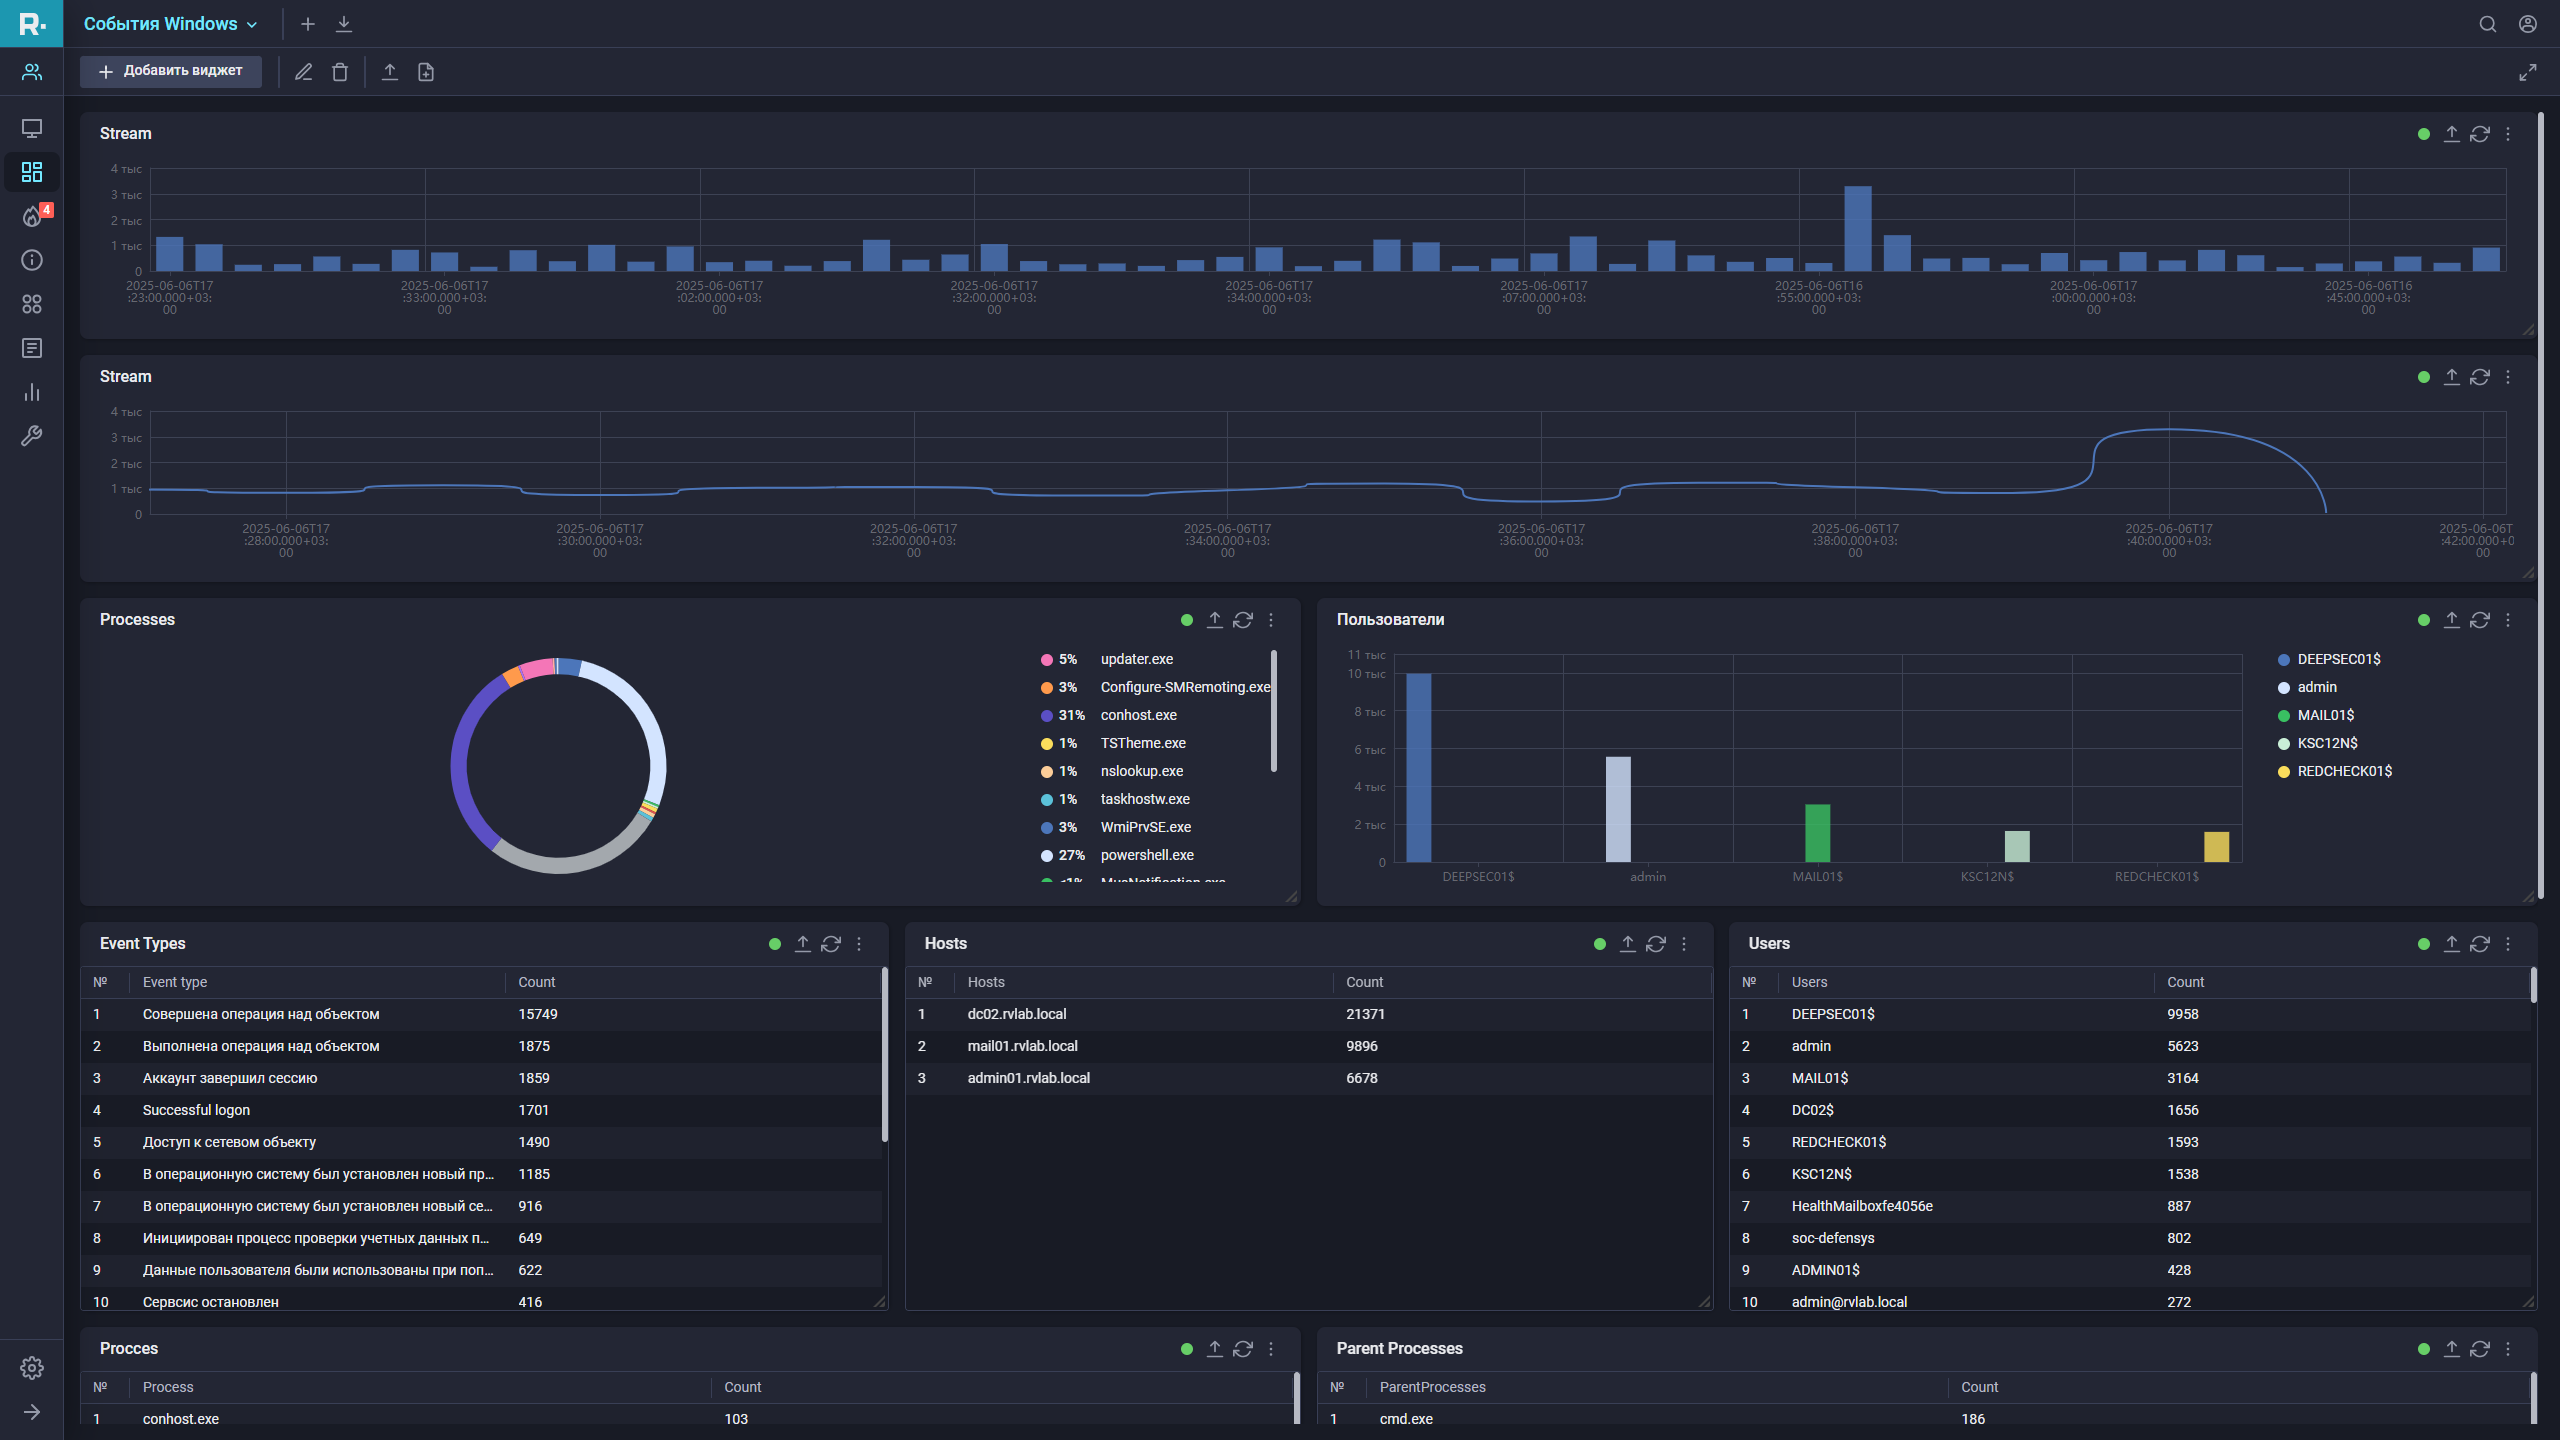The image size is (2560, 1440).
Task: Click the pencil edit dashboard icon
Action: click(x=304, y=72)
